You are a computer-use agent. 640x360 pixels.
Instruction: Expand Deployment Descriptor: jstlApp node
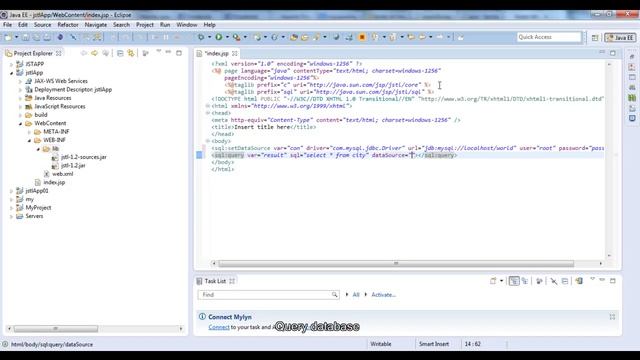coord(20,90)
